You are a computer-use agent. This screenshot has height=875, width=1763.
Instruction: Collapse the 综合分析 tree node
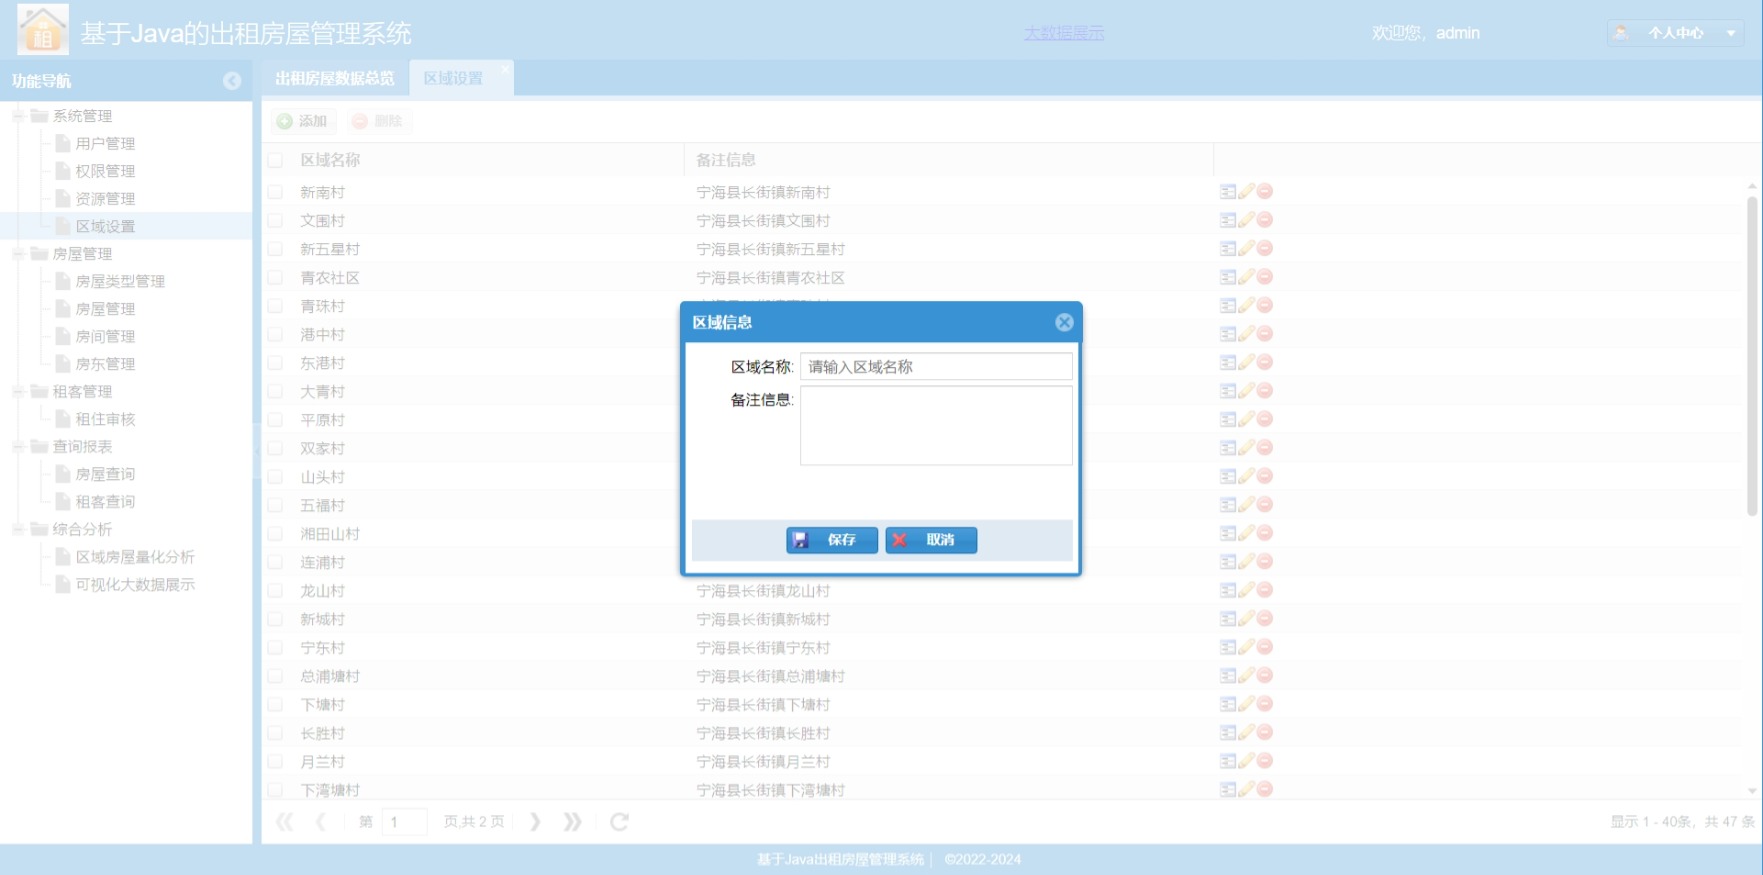point(18,529)
